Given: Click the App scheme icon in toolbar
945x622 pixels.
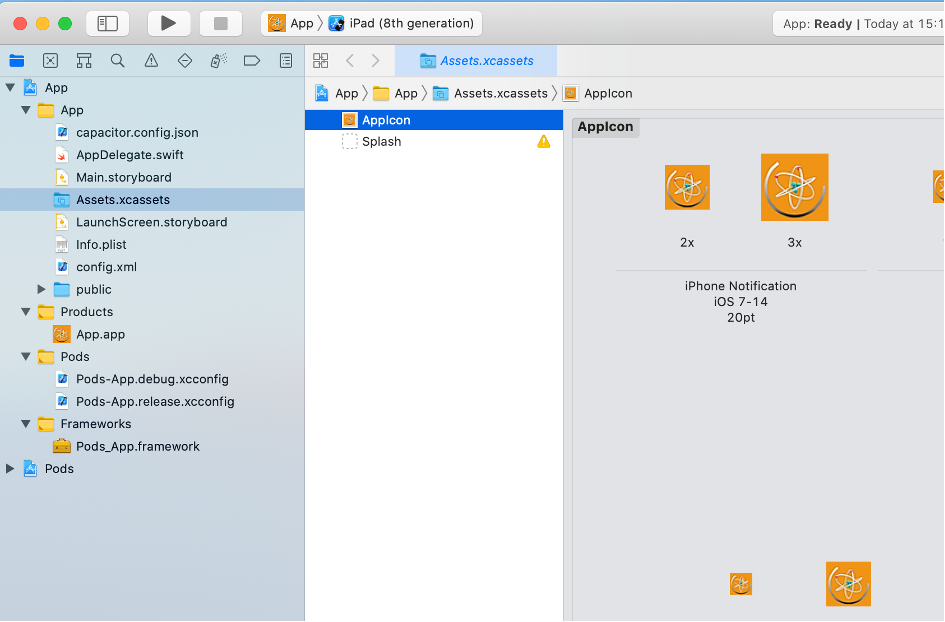Looking at the screenshot, I should coord(277,24).
